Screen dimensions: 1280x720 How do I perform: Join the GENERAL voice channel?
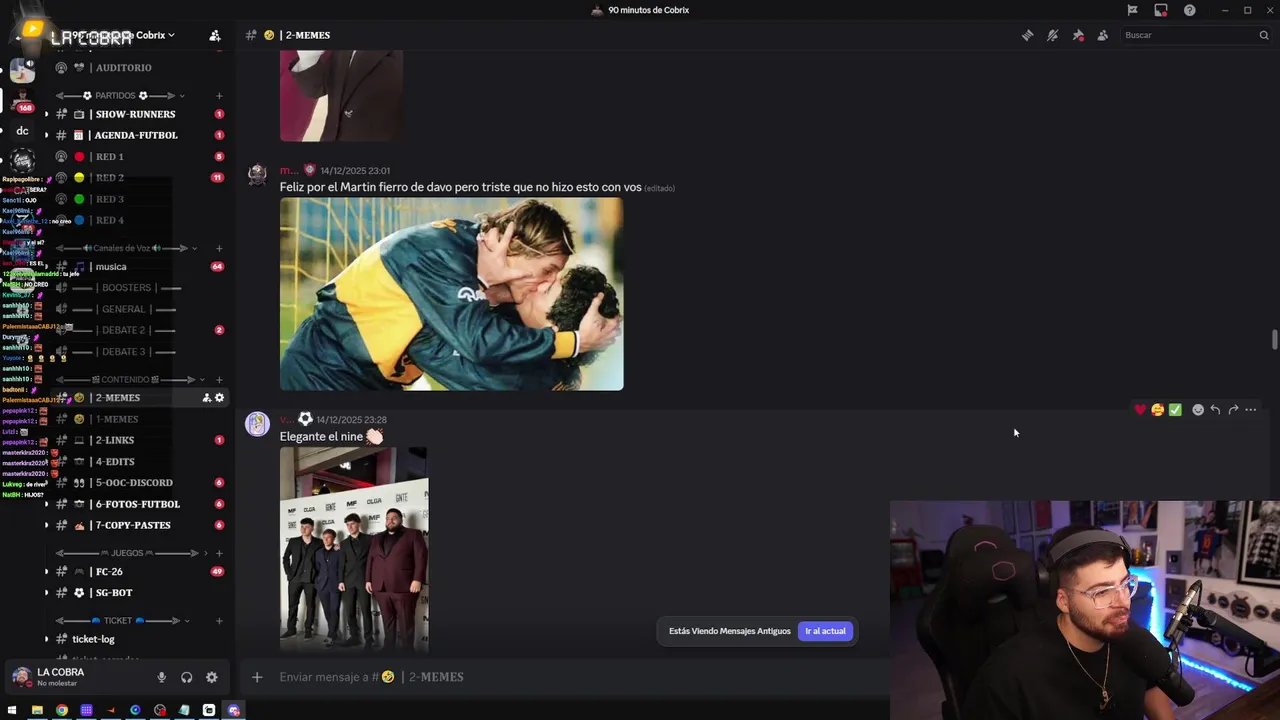pos(124,309)
